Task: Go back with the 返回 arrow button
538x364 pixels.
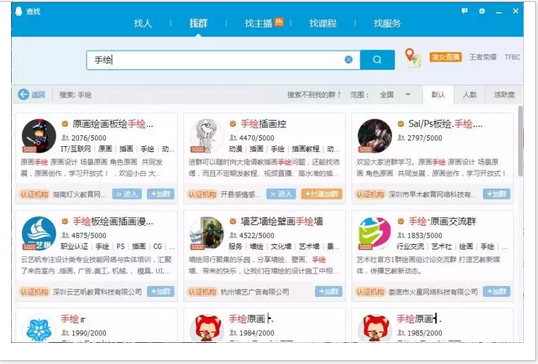Action: coord(32,94)
